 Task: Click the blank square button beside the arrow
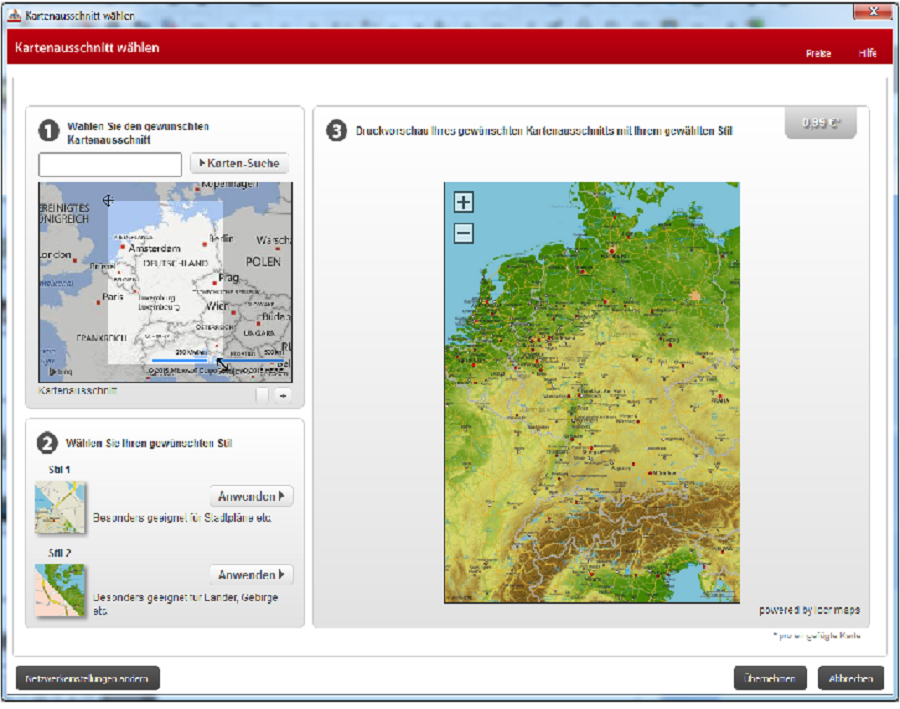coord(262,395)
